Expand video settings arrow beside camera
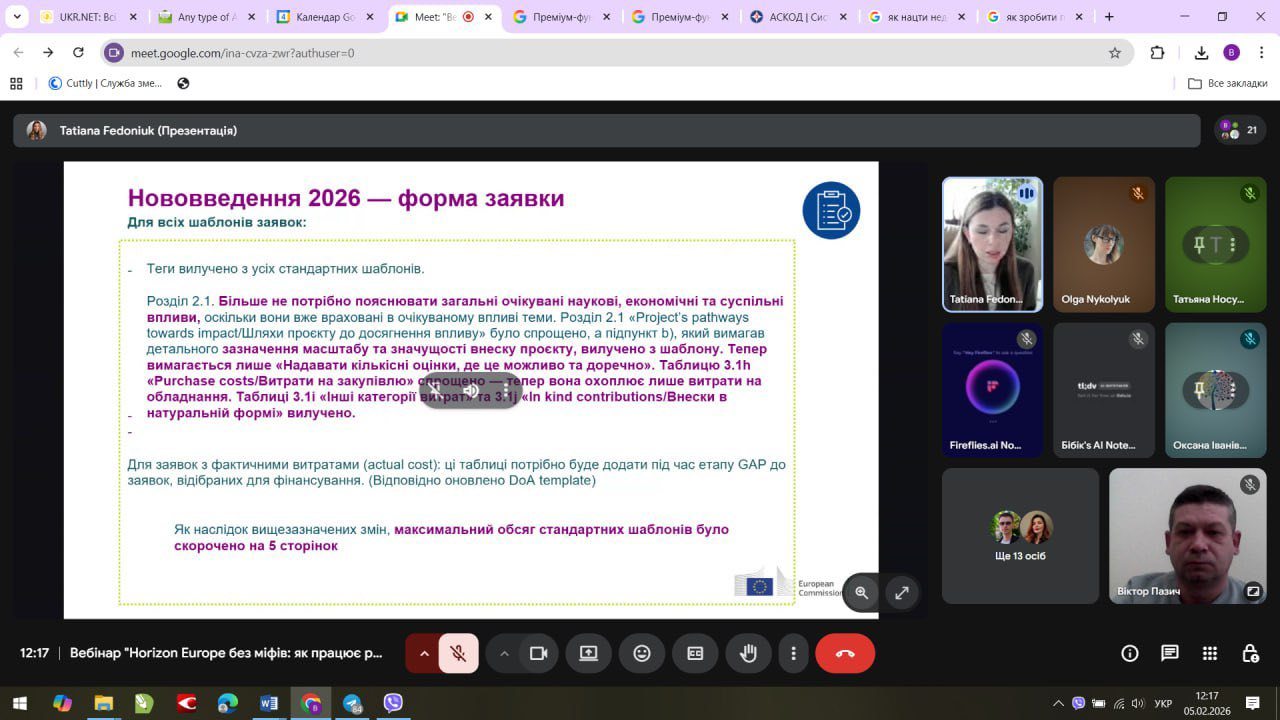 (x=504, y=653)
